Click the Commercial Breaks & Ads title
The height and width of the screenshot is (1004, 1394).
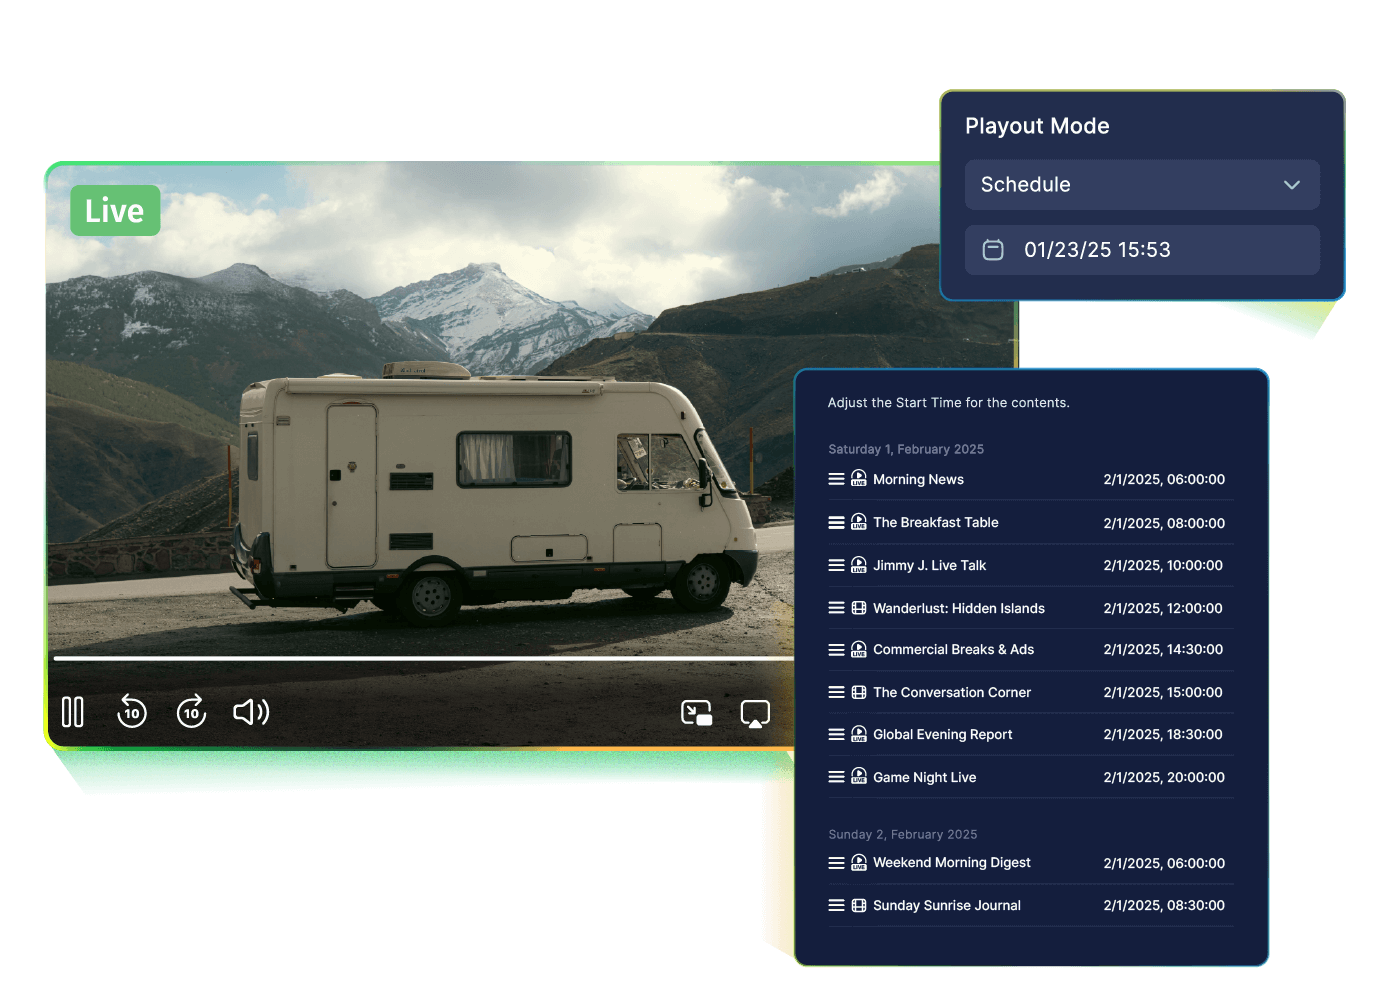(953, 649)
